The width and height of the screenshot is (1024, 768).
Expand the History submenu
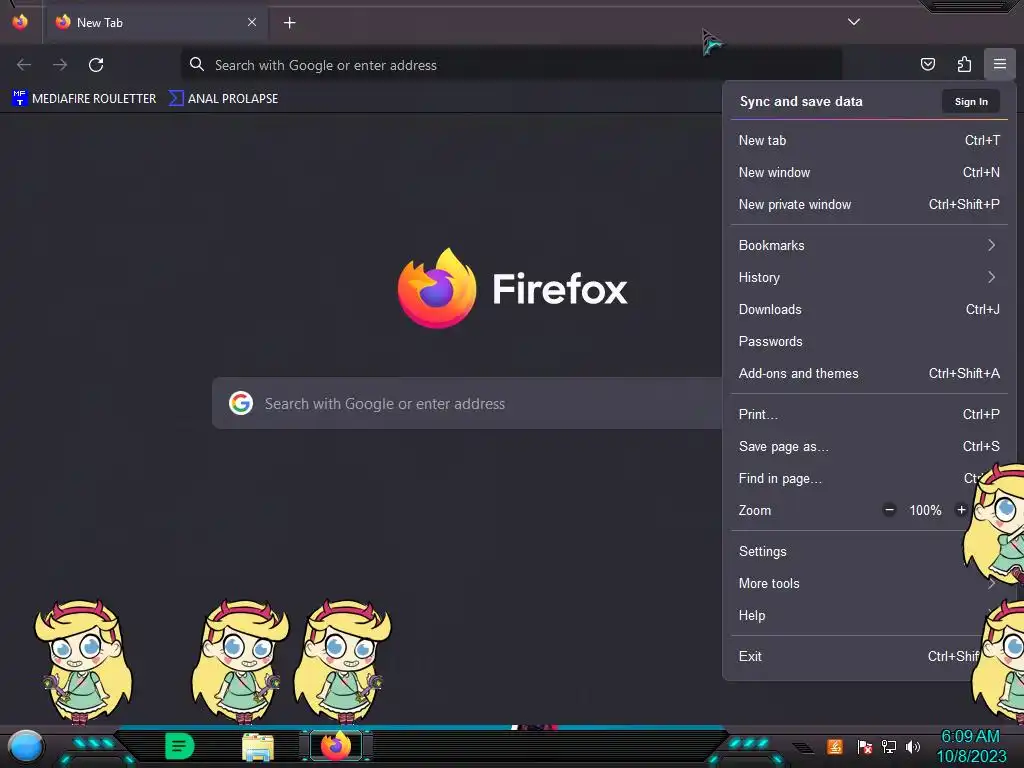click(869, 278)
